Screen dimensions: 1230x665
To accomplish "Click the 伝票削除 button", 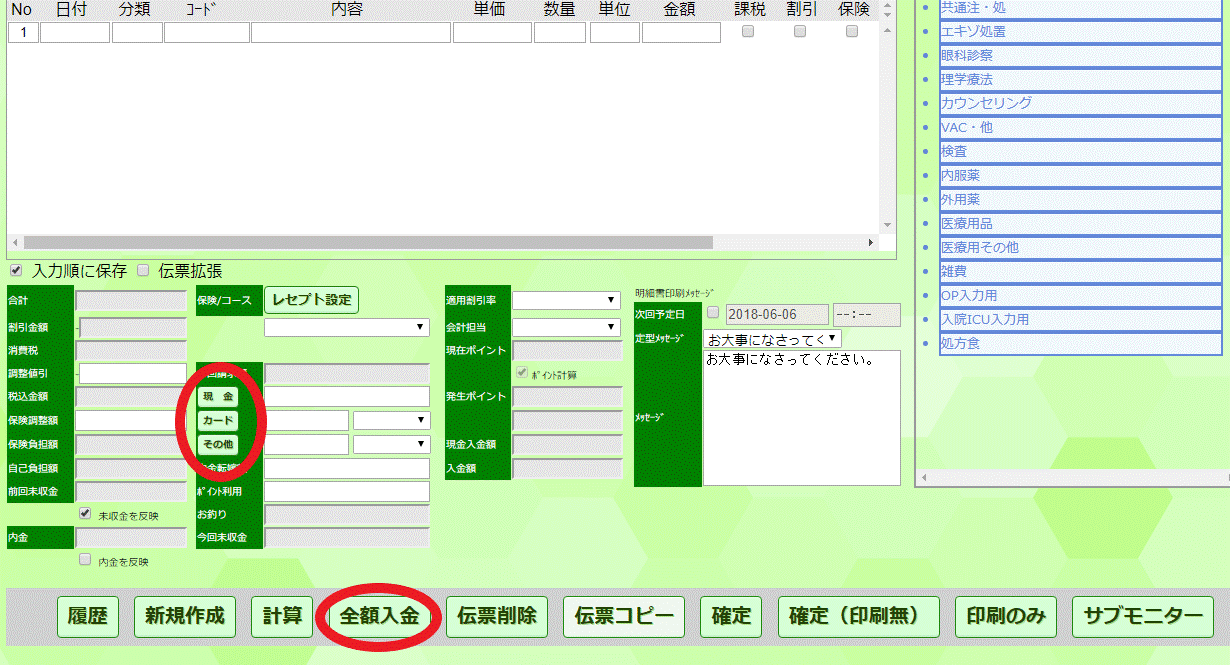I will [496, 617].
